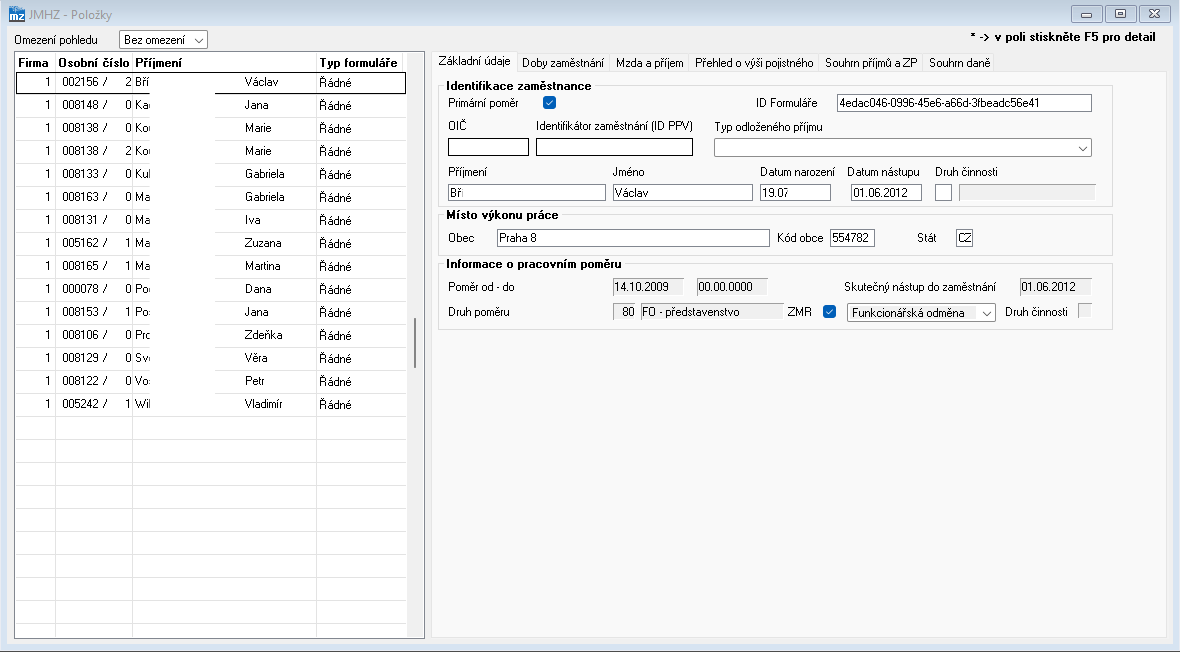
Task: Click the Firma column header
Action: pos(35,63)
